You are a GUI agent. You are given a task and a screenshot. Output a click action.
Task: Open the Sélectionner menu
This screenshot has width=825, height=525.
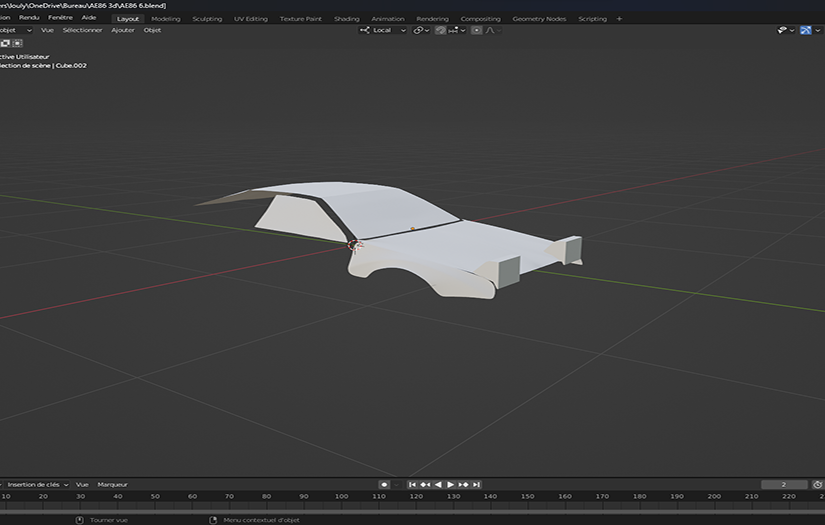[83, 30]
